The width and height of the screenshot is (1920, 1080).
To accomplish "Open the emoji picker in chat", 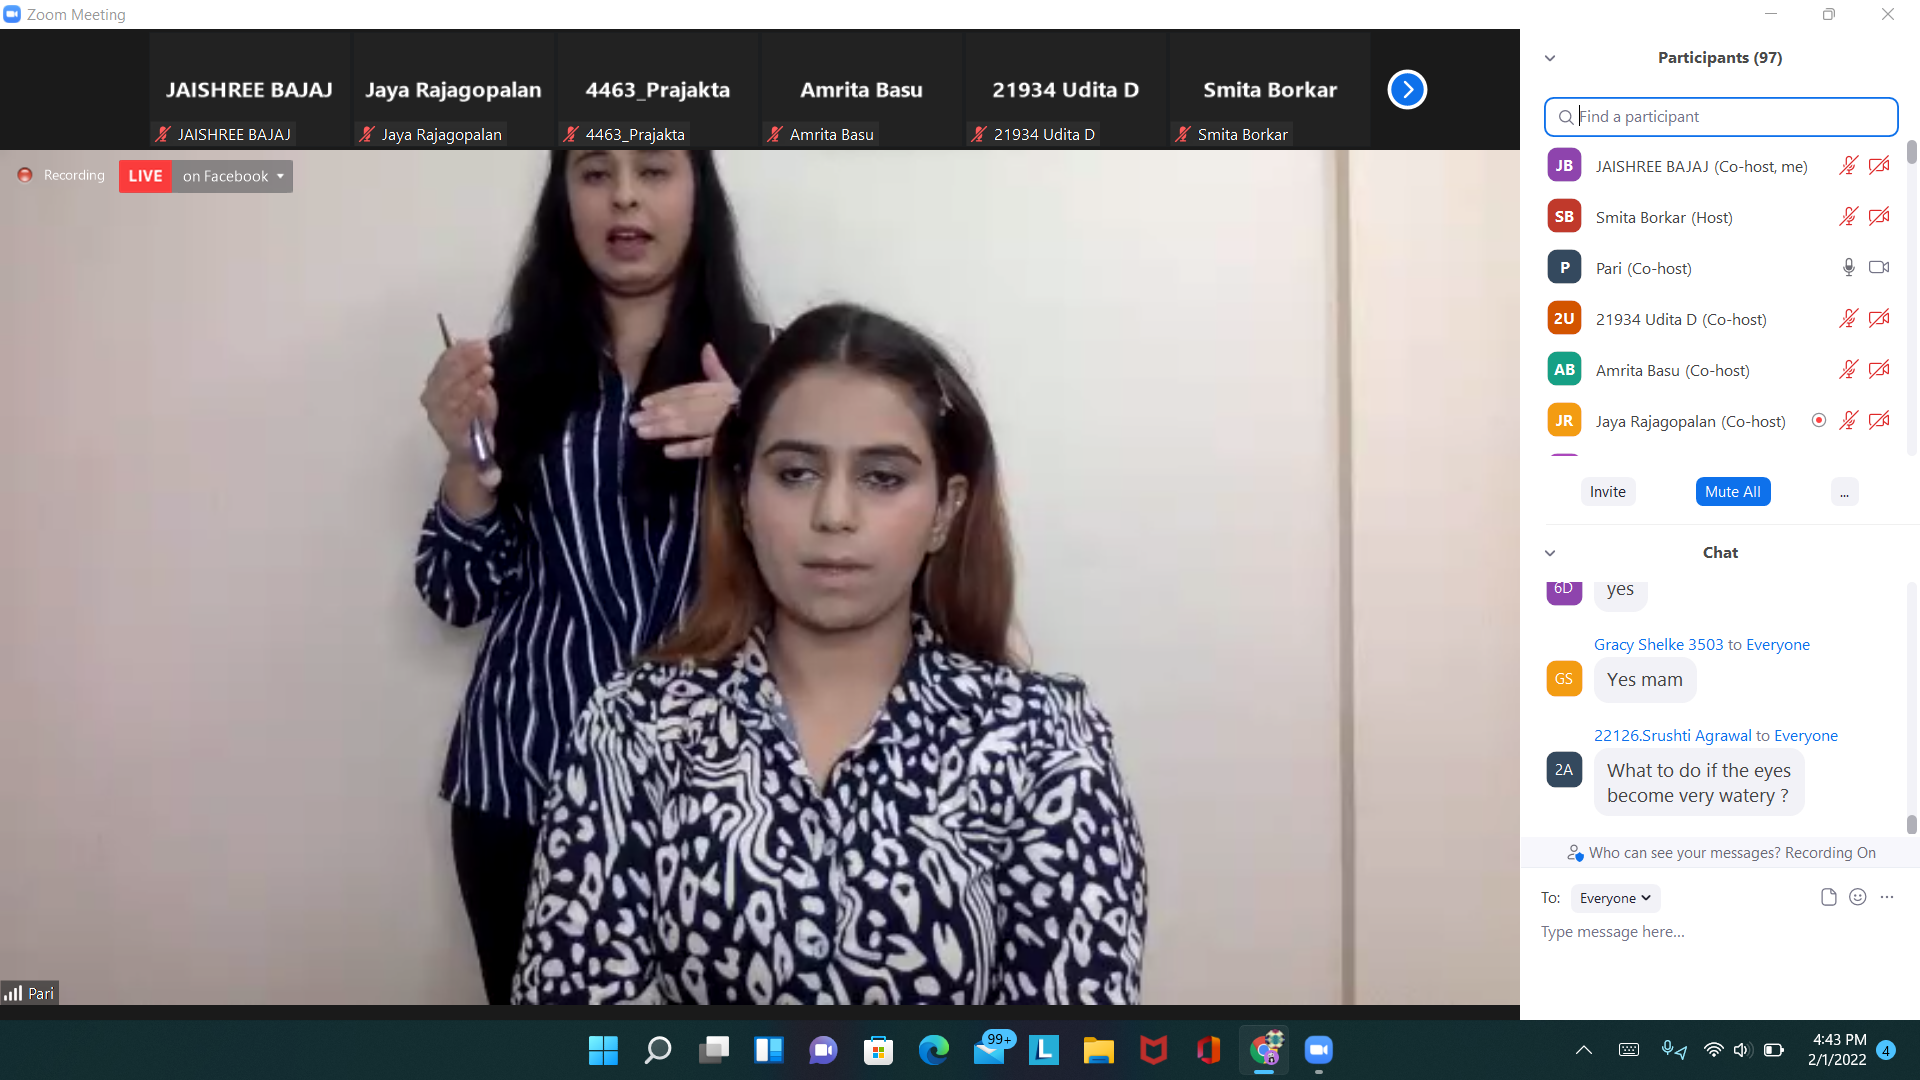I will click(x=1858, y=897).
